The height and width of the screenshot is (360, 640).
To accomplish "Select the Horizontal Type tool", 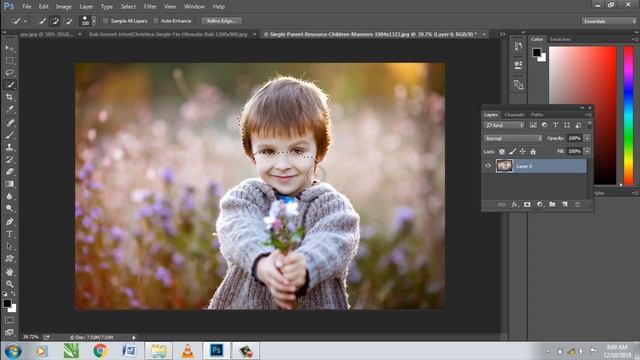I will (9, 234).
